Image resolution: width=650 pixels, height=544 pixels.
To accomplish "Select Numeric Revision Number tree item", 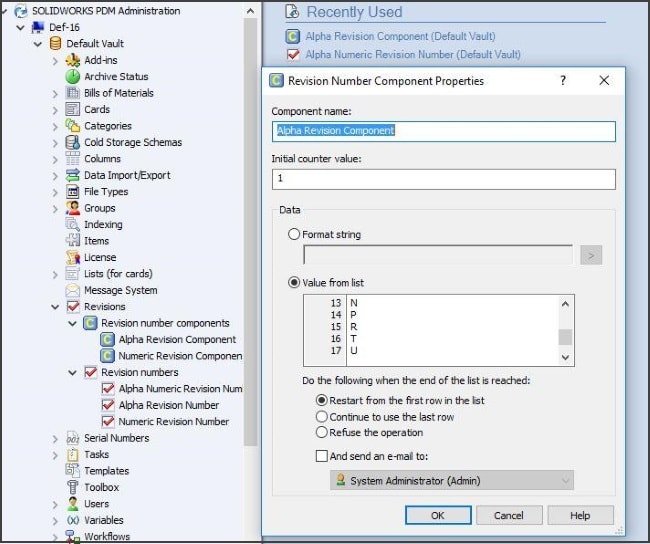I will point(174,422).
